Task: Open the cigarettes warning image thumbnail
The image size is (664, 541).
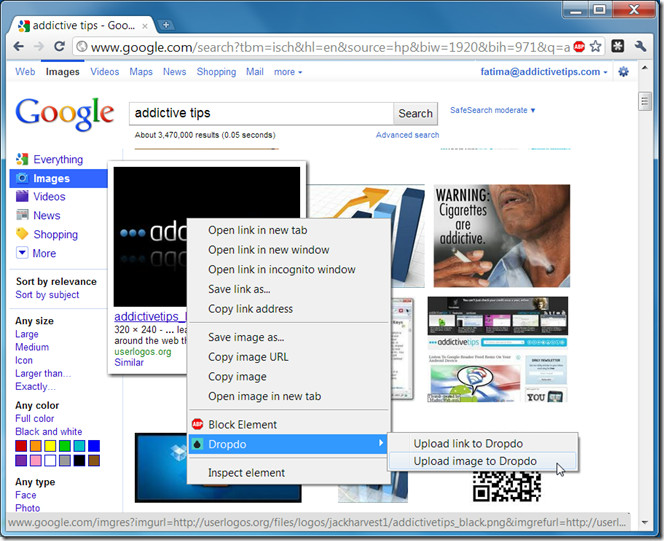Action: (501, 236)
